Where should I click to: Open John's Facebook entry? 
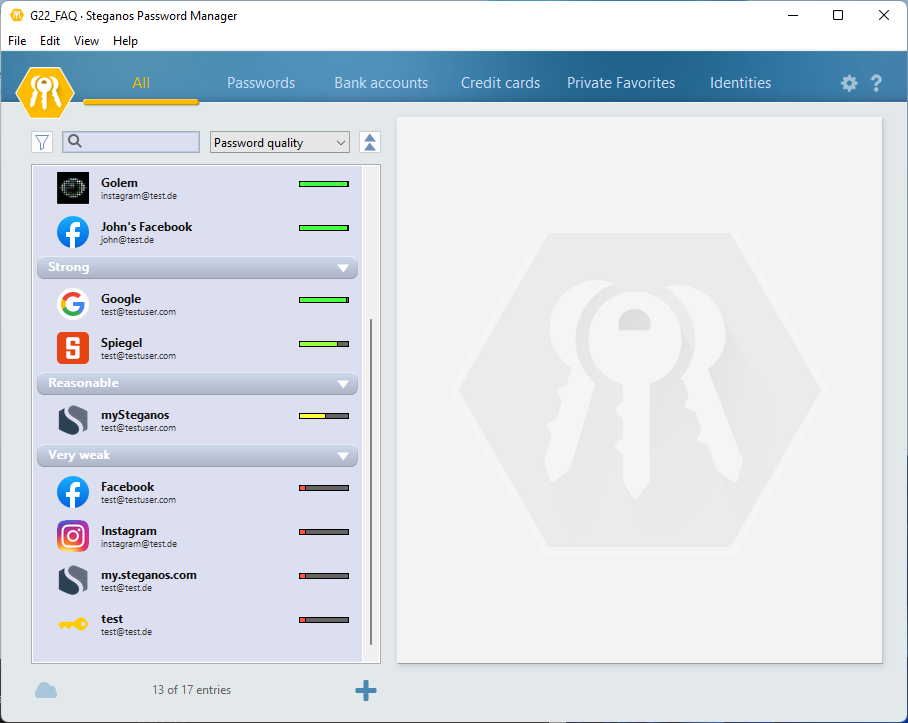(146, 232)
